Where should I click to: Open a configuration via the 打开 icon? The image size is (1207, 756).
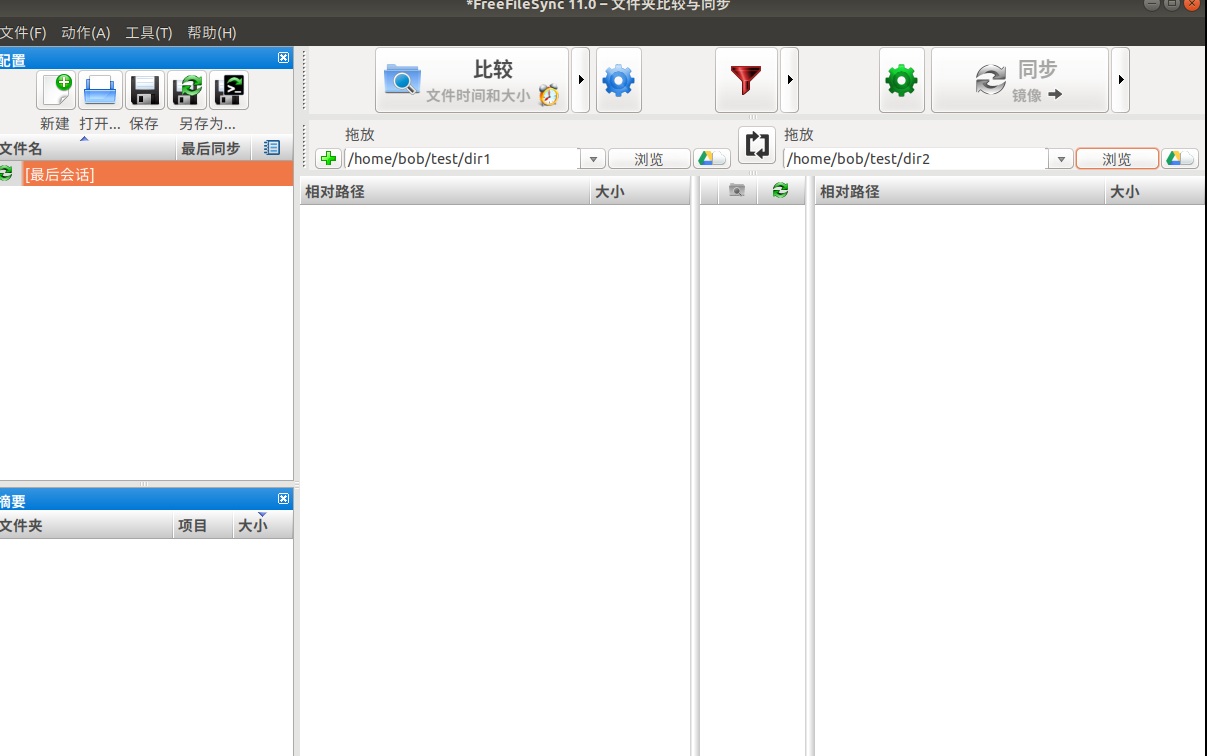[99, 90]
